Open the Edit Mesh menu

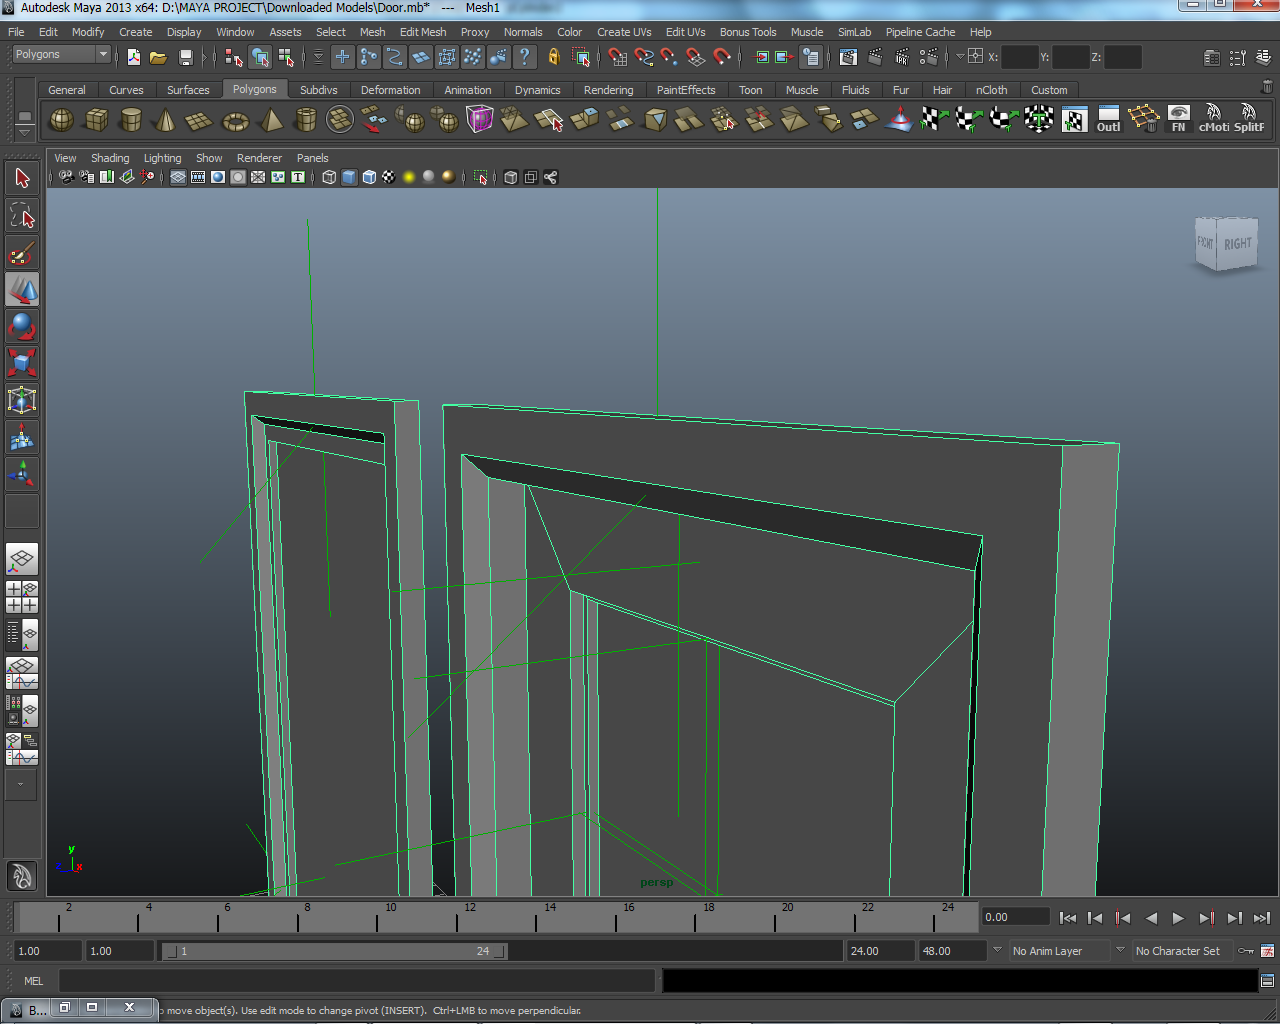pyautogui.click(x=423, y=32)
